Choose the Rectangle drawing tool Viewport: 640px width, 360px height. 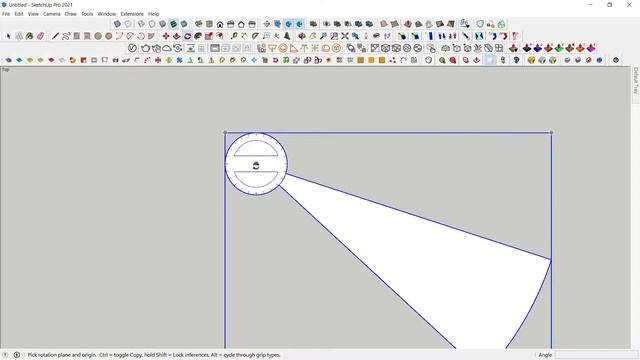point(77,36)
